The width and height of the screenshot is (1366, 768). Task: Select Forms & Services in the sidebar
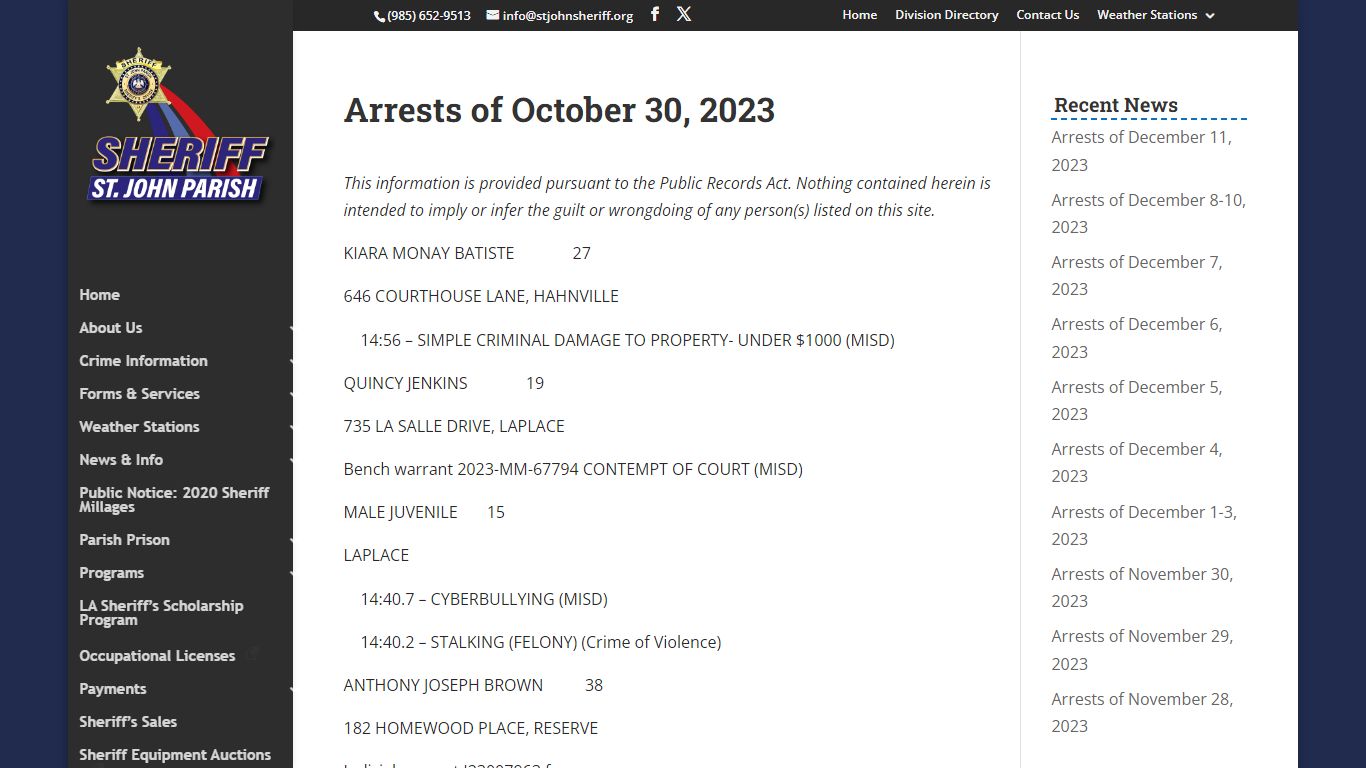point(139,394)
